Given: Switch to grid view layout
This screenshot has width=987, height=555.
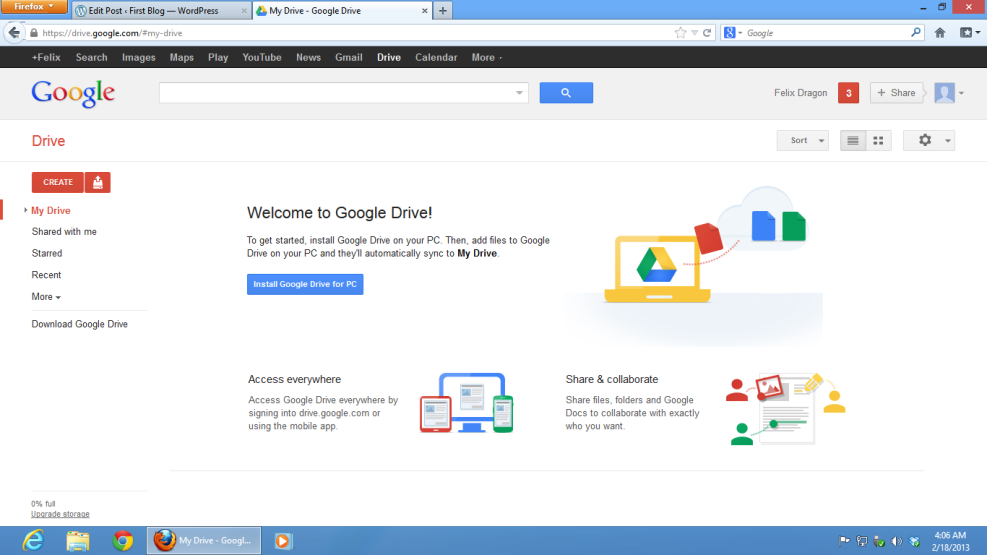Looking at the screenshot, I should coord(878,141).
